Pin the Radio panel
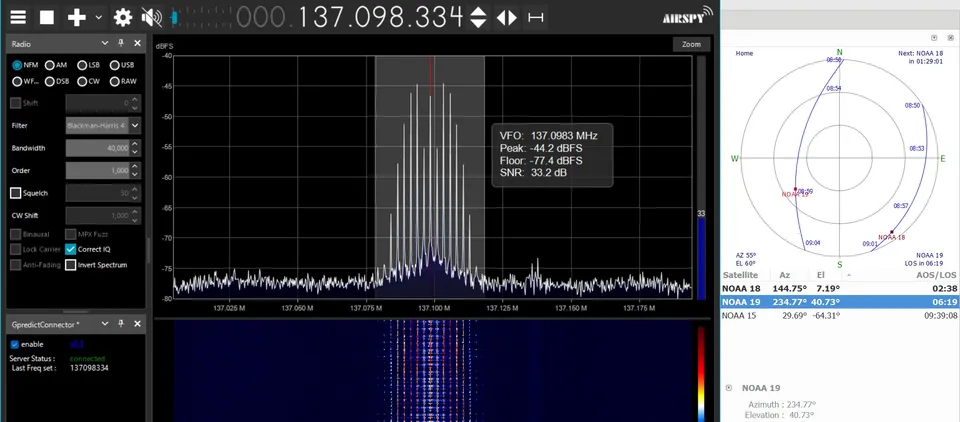The image size is (960, 422). [120, 43]
